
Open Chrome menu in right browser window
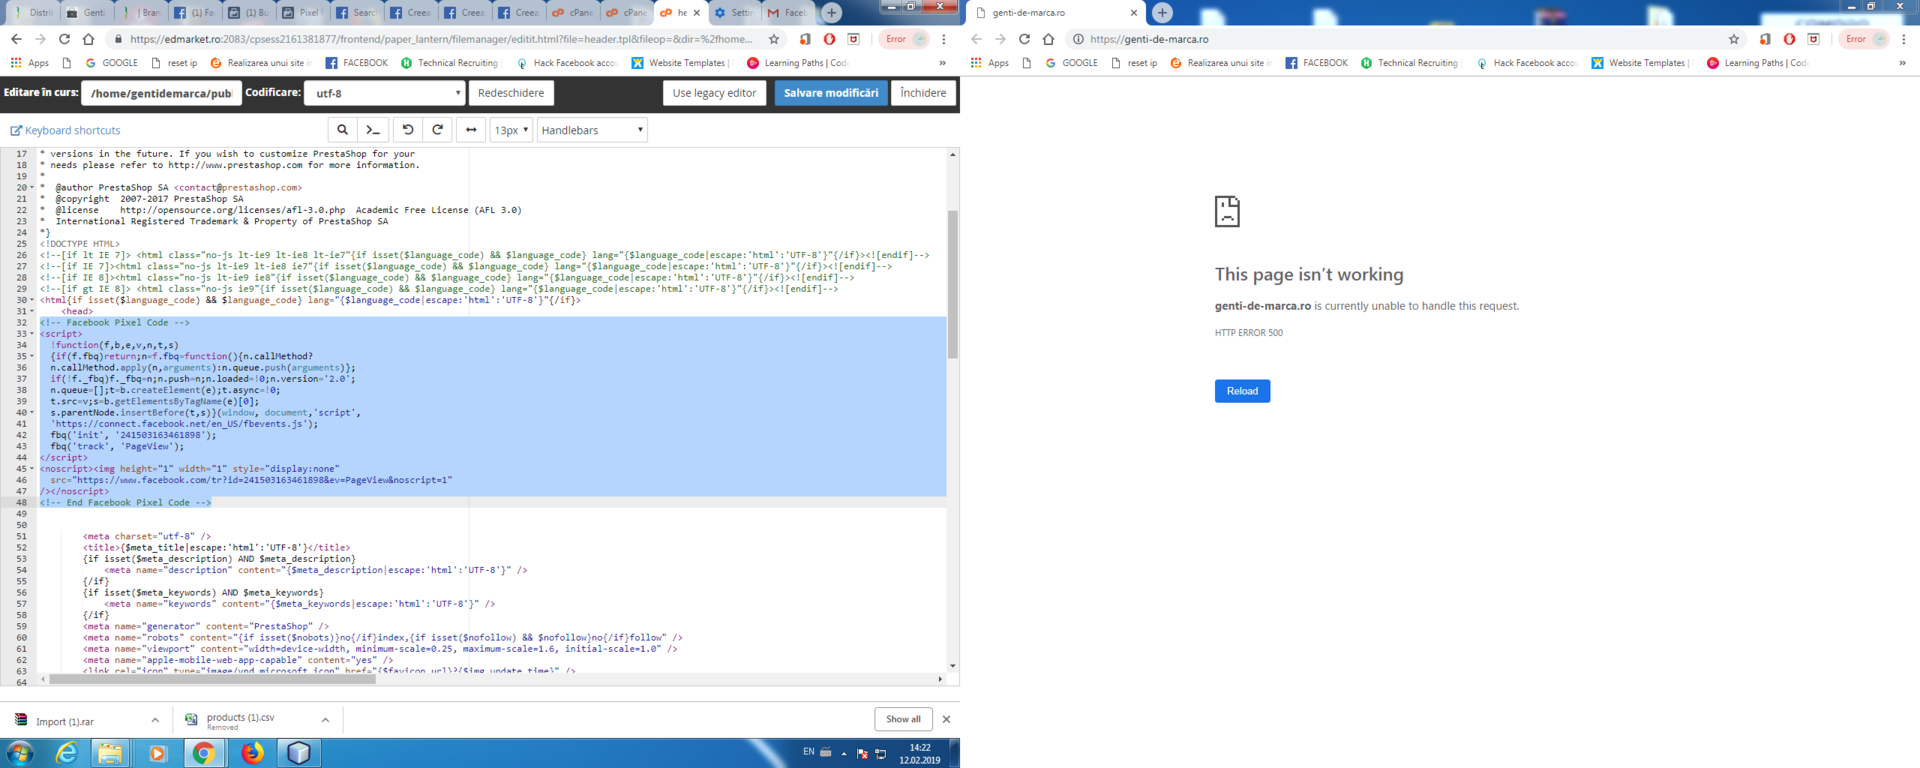click(x=1904, y=39)
